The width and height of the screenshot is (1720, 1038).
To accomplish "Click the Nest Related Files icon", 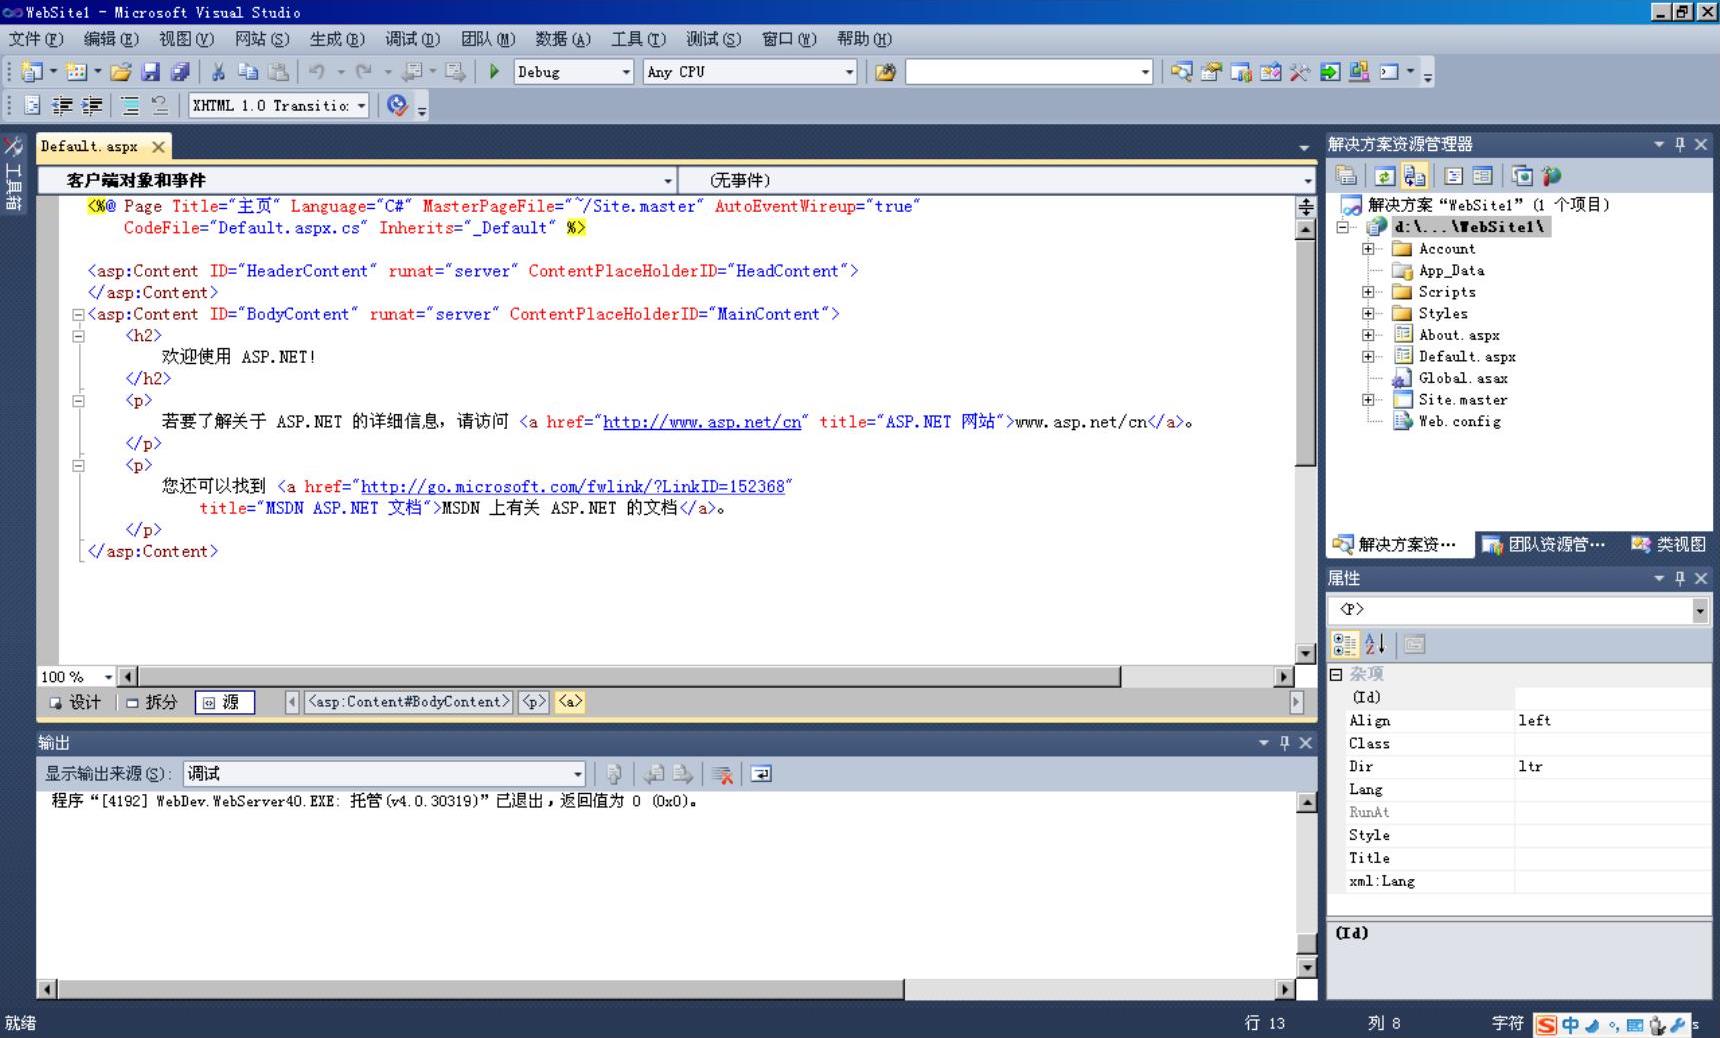I will pos(1414,176).
